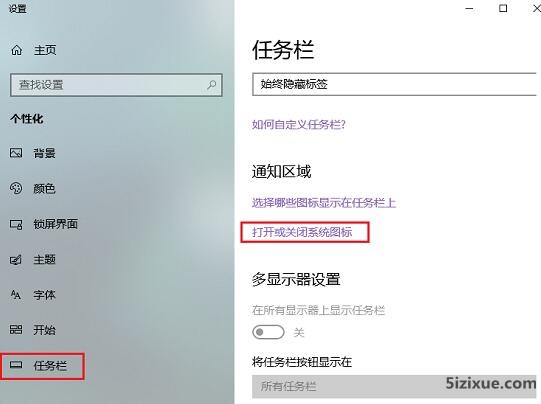The height and width of the screenshot is (404, 541).
Task: Click 选择哪些图标显示在任务栏上 link
Action: (324, 203)
